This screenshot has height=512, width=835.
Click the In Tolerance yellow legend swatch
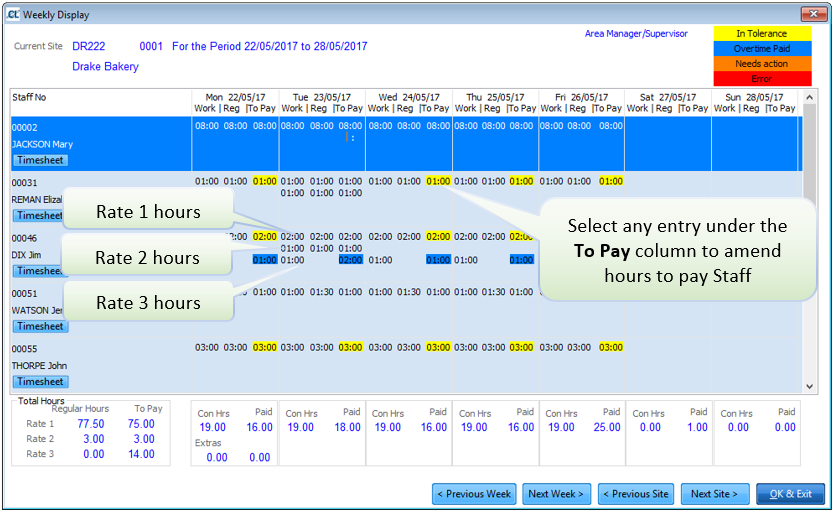pyautogui.click(x=762, y=34)
